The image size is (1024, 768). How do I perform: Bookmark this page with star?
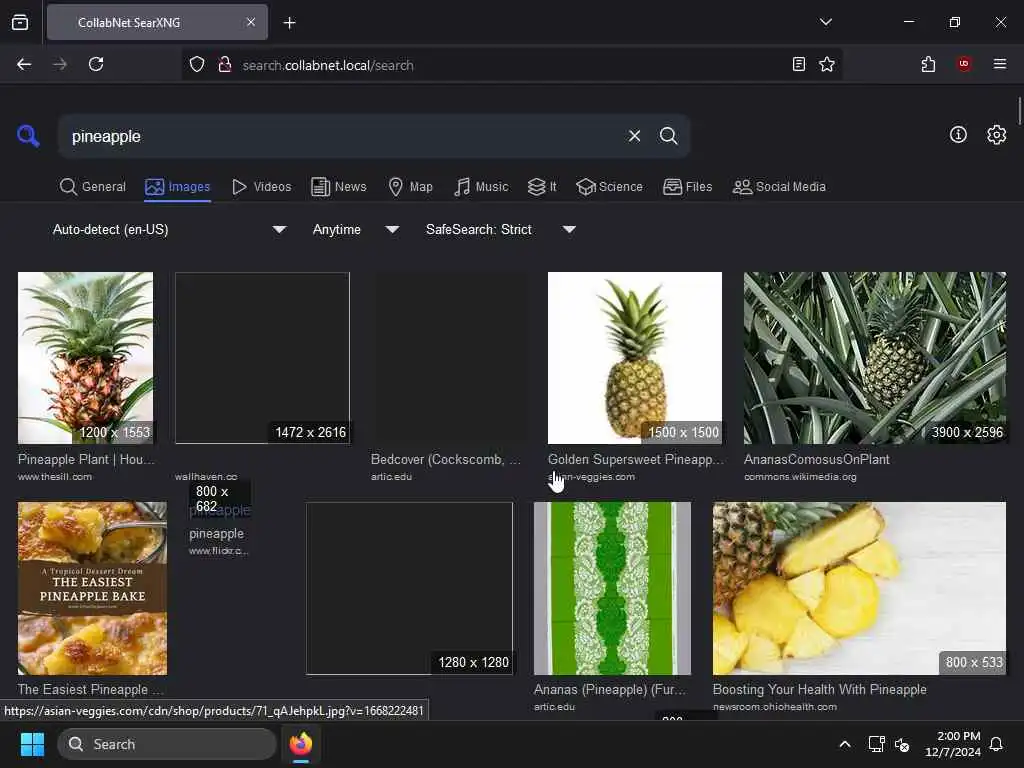pyautogui.click(x=827, y=64)
